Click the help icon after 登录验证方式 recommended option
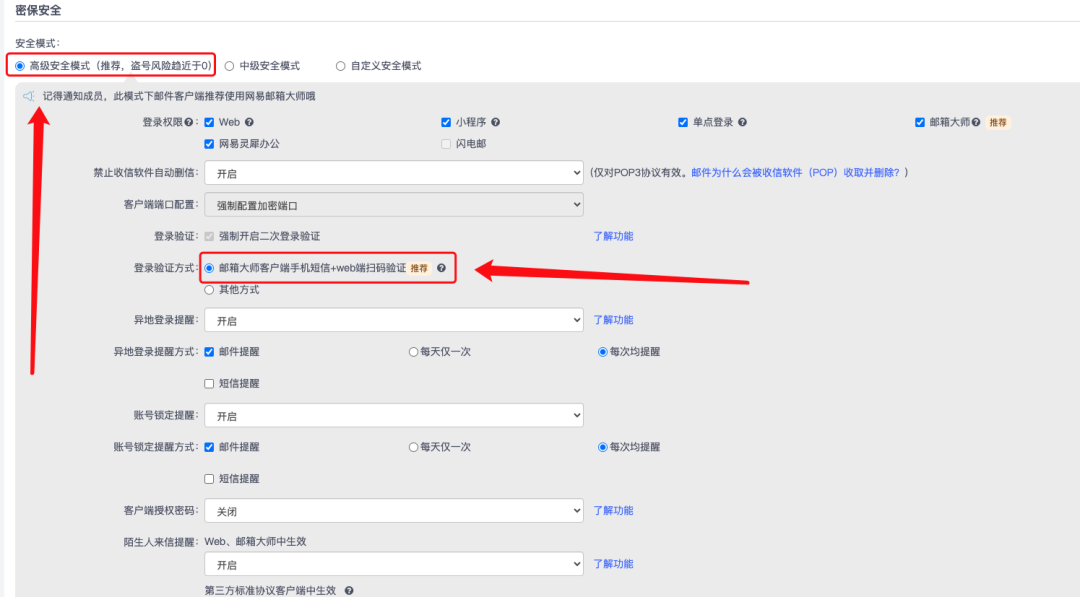The width and height of the screenshot is (1080, 597). coord(442,268)
